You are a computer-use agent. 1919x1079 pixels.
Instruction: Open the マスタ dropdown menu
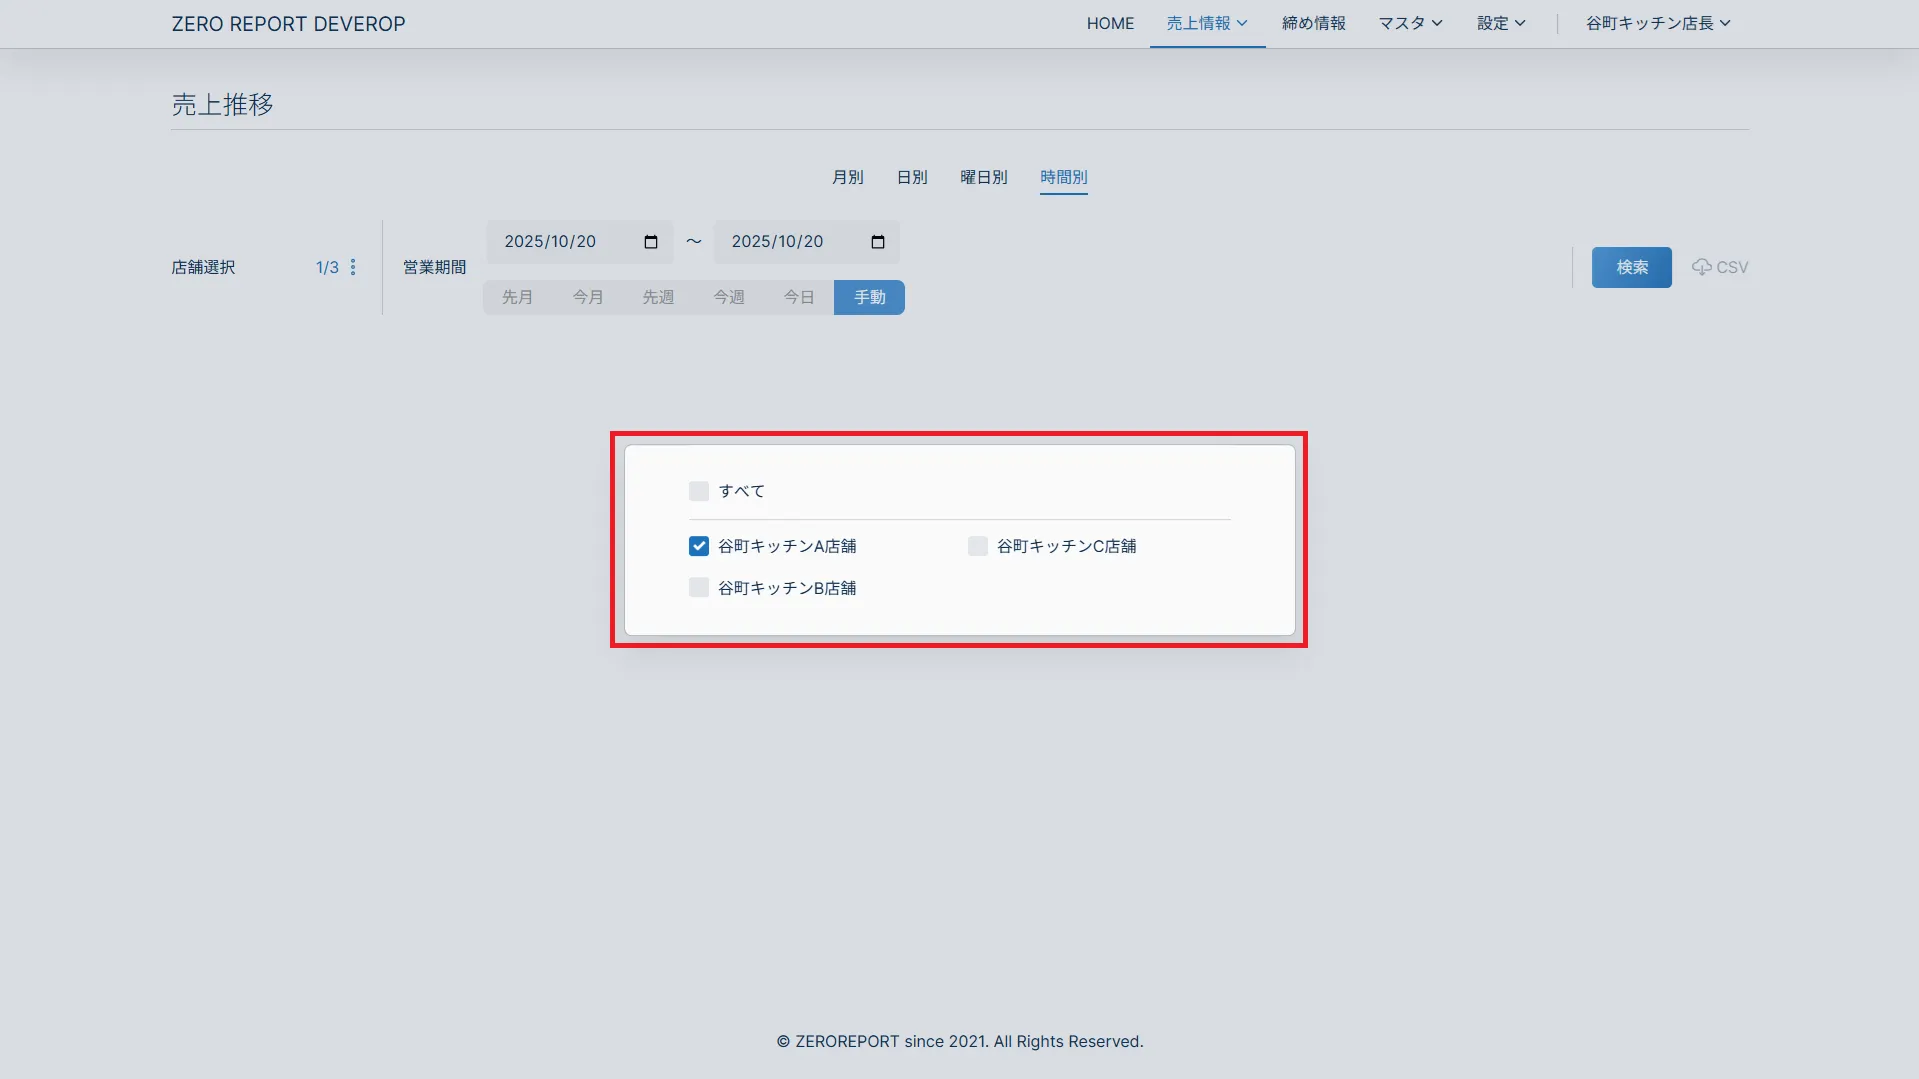(x=1410, y=23)
